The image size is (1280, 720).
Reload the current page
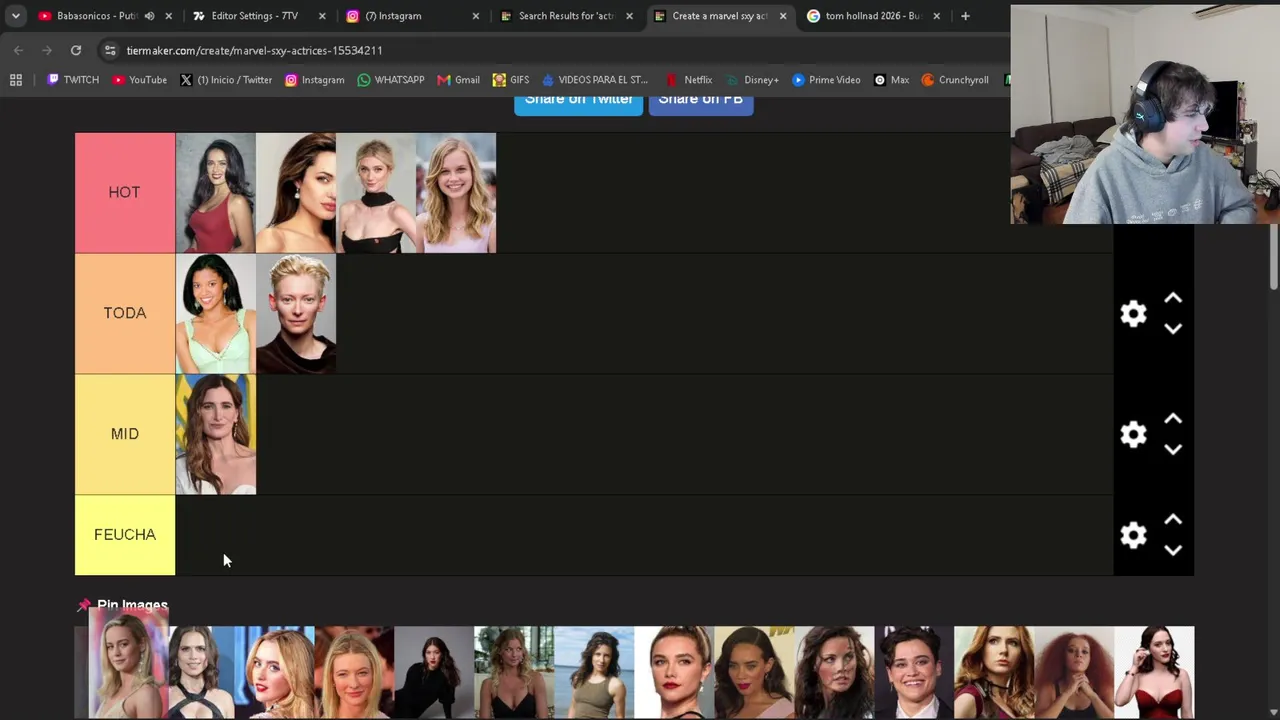tap(76, 50)
